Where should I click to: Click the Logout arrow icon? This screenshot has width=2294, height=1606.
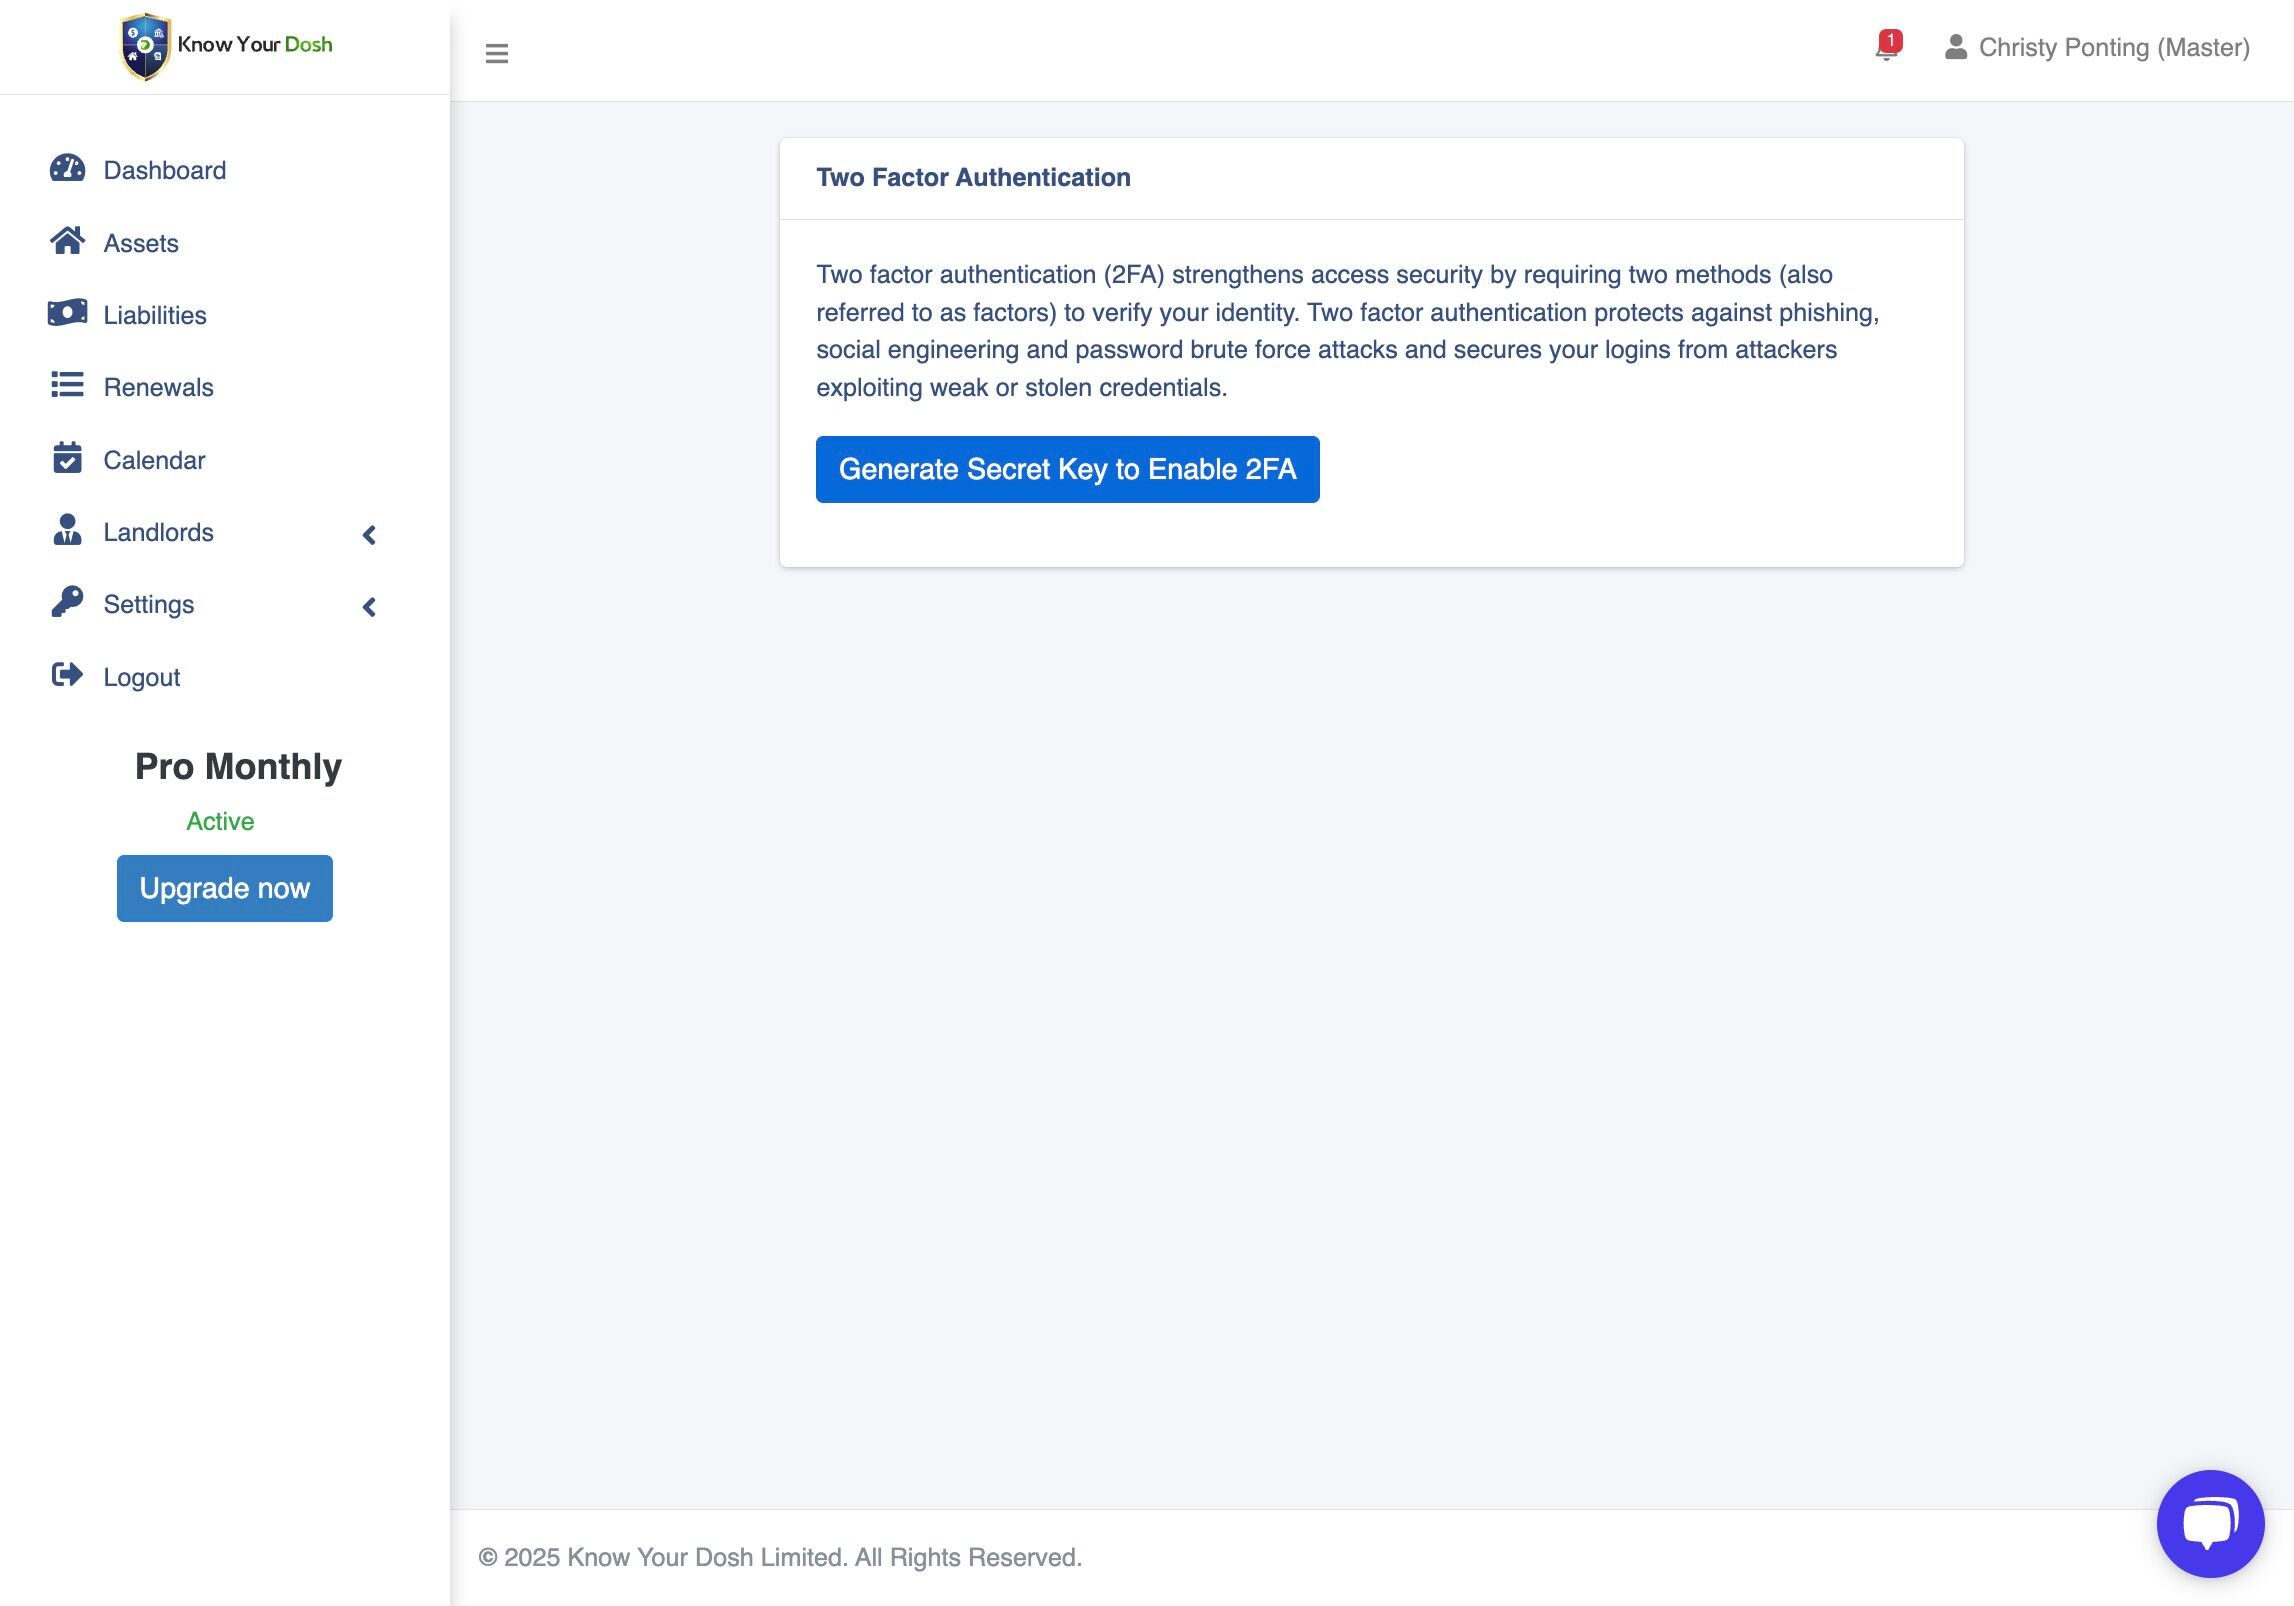tap(67, 675)
